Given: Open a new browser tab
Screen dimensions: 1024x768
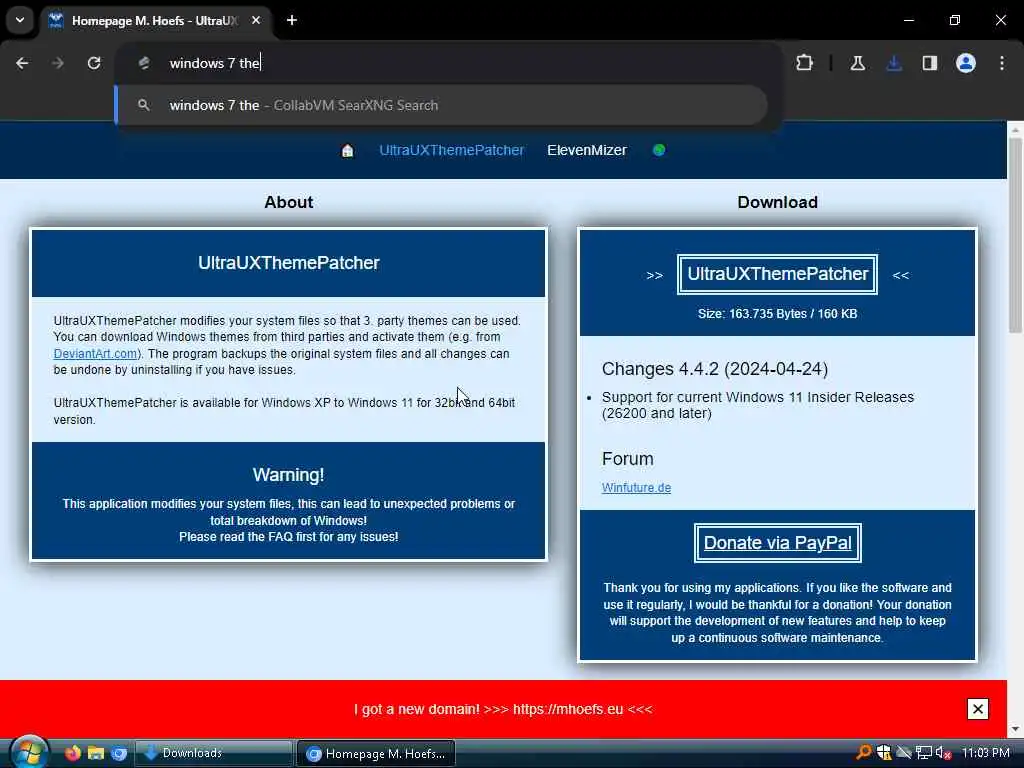Looking at the screenshot, I should point(292,20).
